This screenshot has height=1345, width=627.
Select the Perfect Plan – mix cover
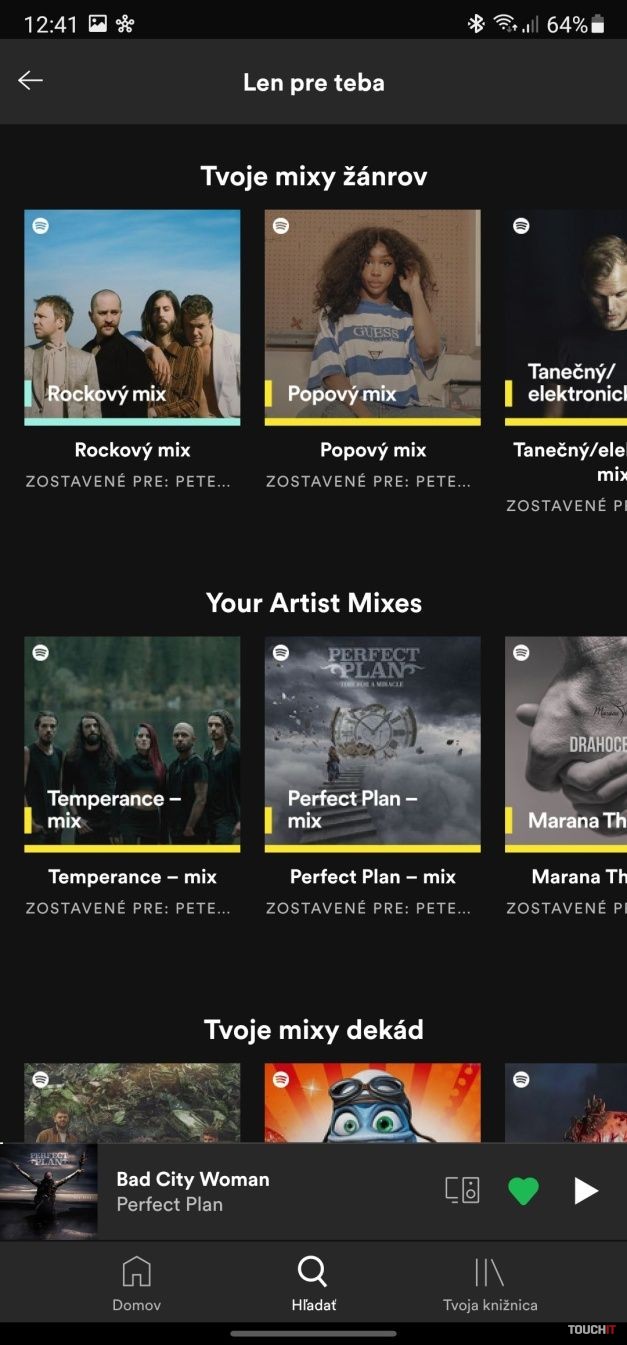372,744
